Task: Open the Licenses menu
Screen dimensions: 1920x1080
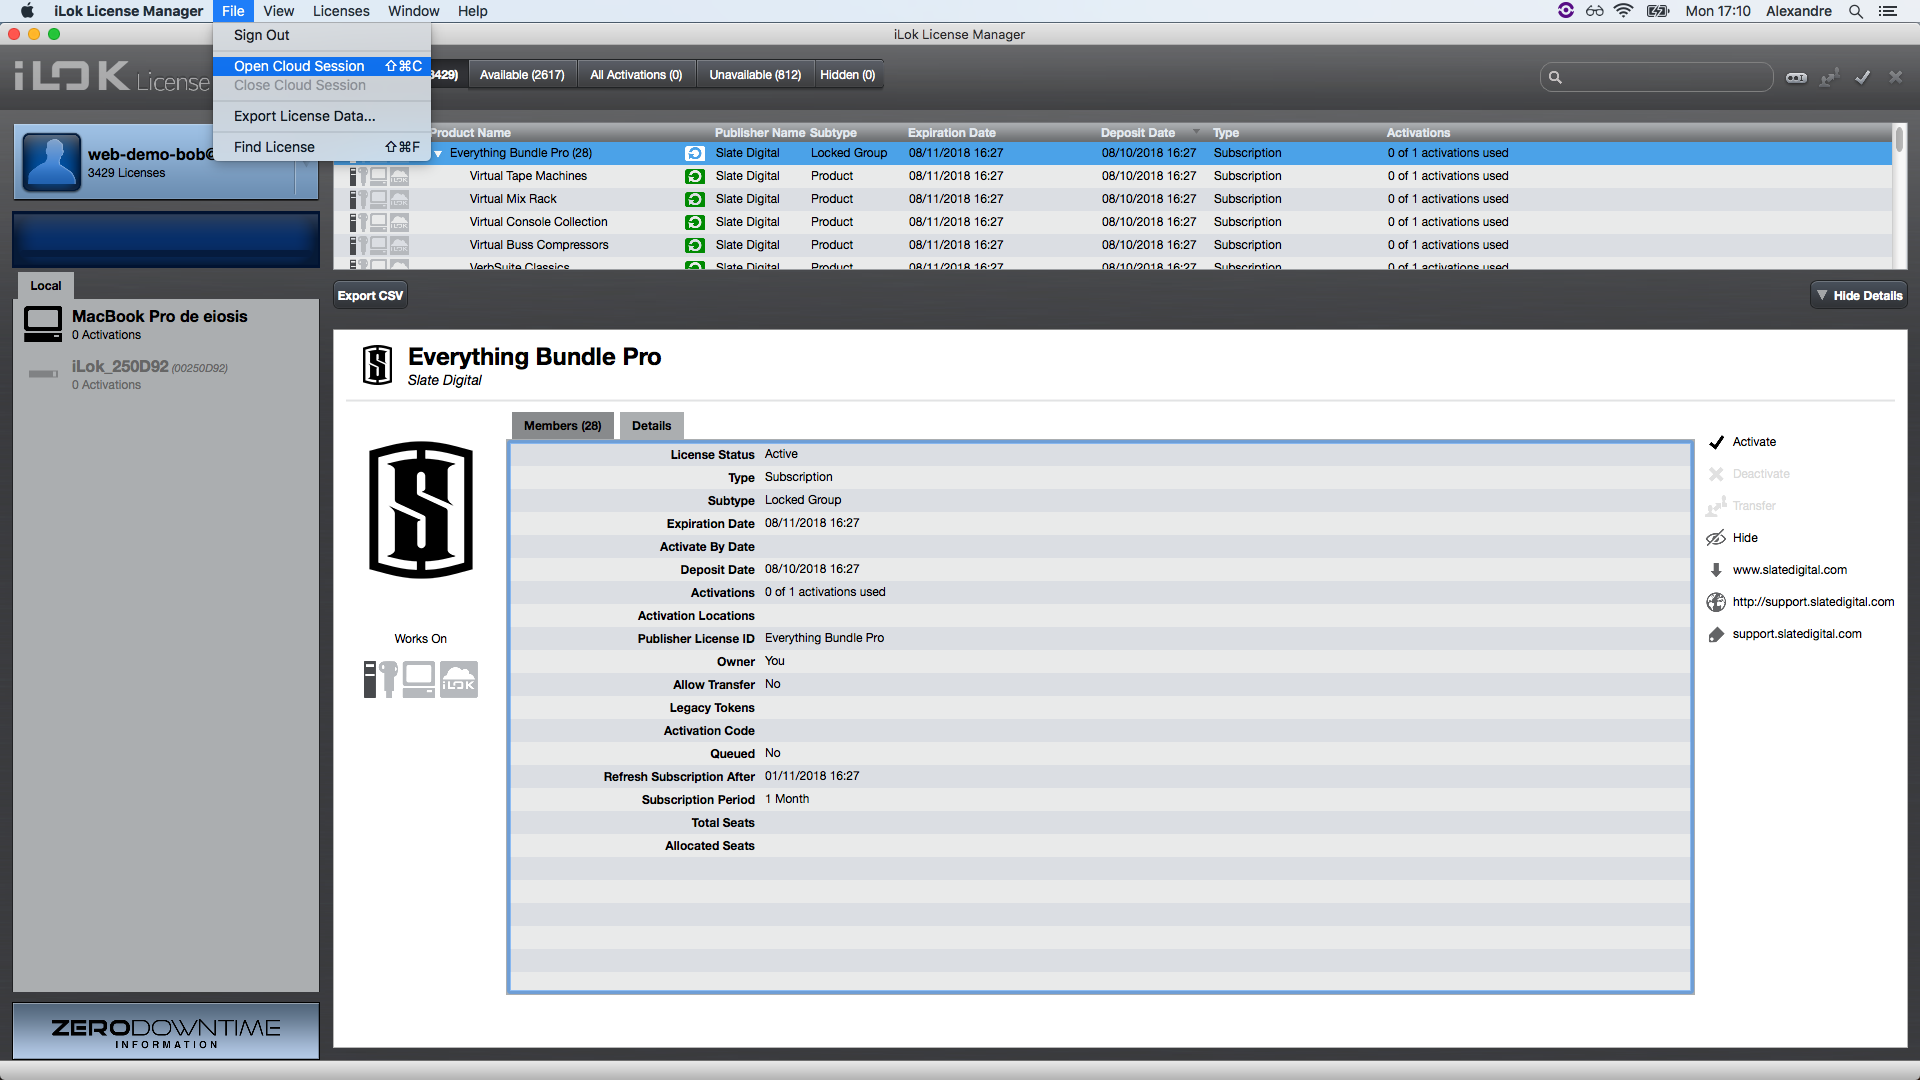Action: coord(341,11)
